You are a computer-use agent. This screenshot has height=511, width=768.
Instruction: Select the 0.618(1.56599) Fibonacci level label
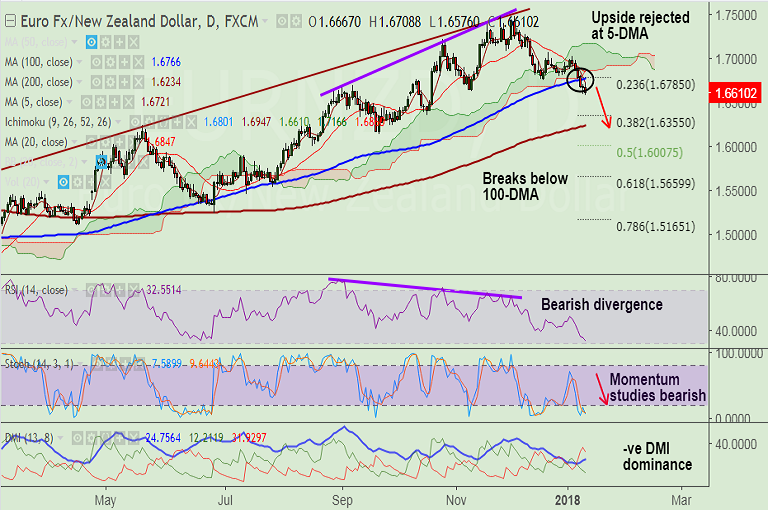click(x=656, y=184)
